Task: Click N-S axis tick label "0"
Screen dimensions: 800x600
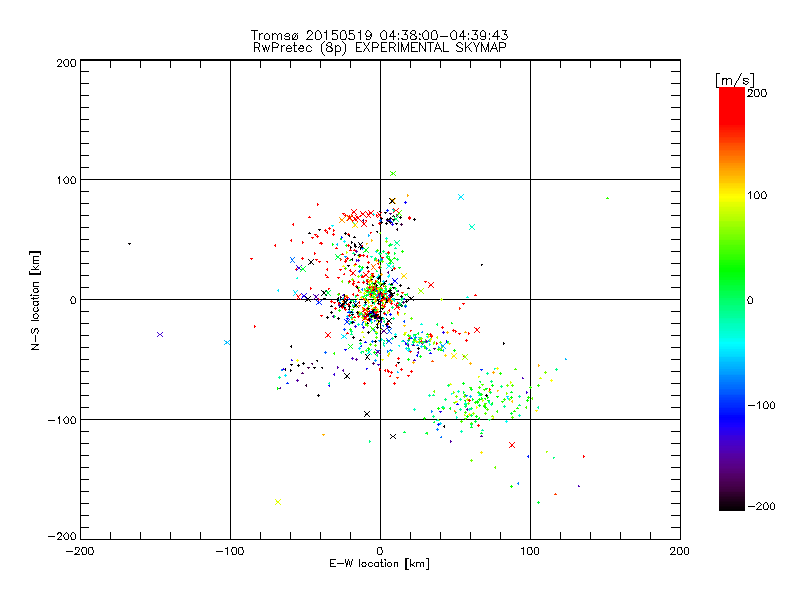Action: click(73, 301)
